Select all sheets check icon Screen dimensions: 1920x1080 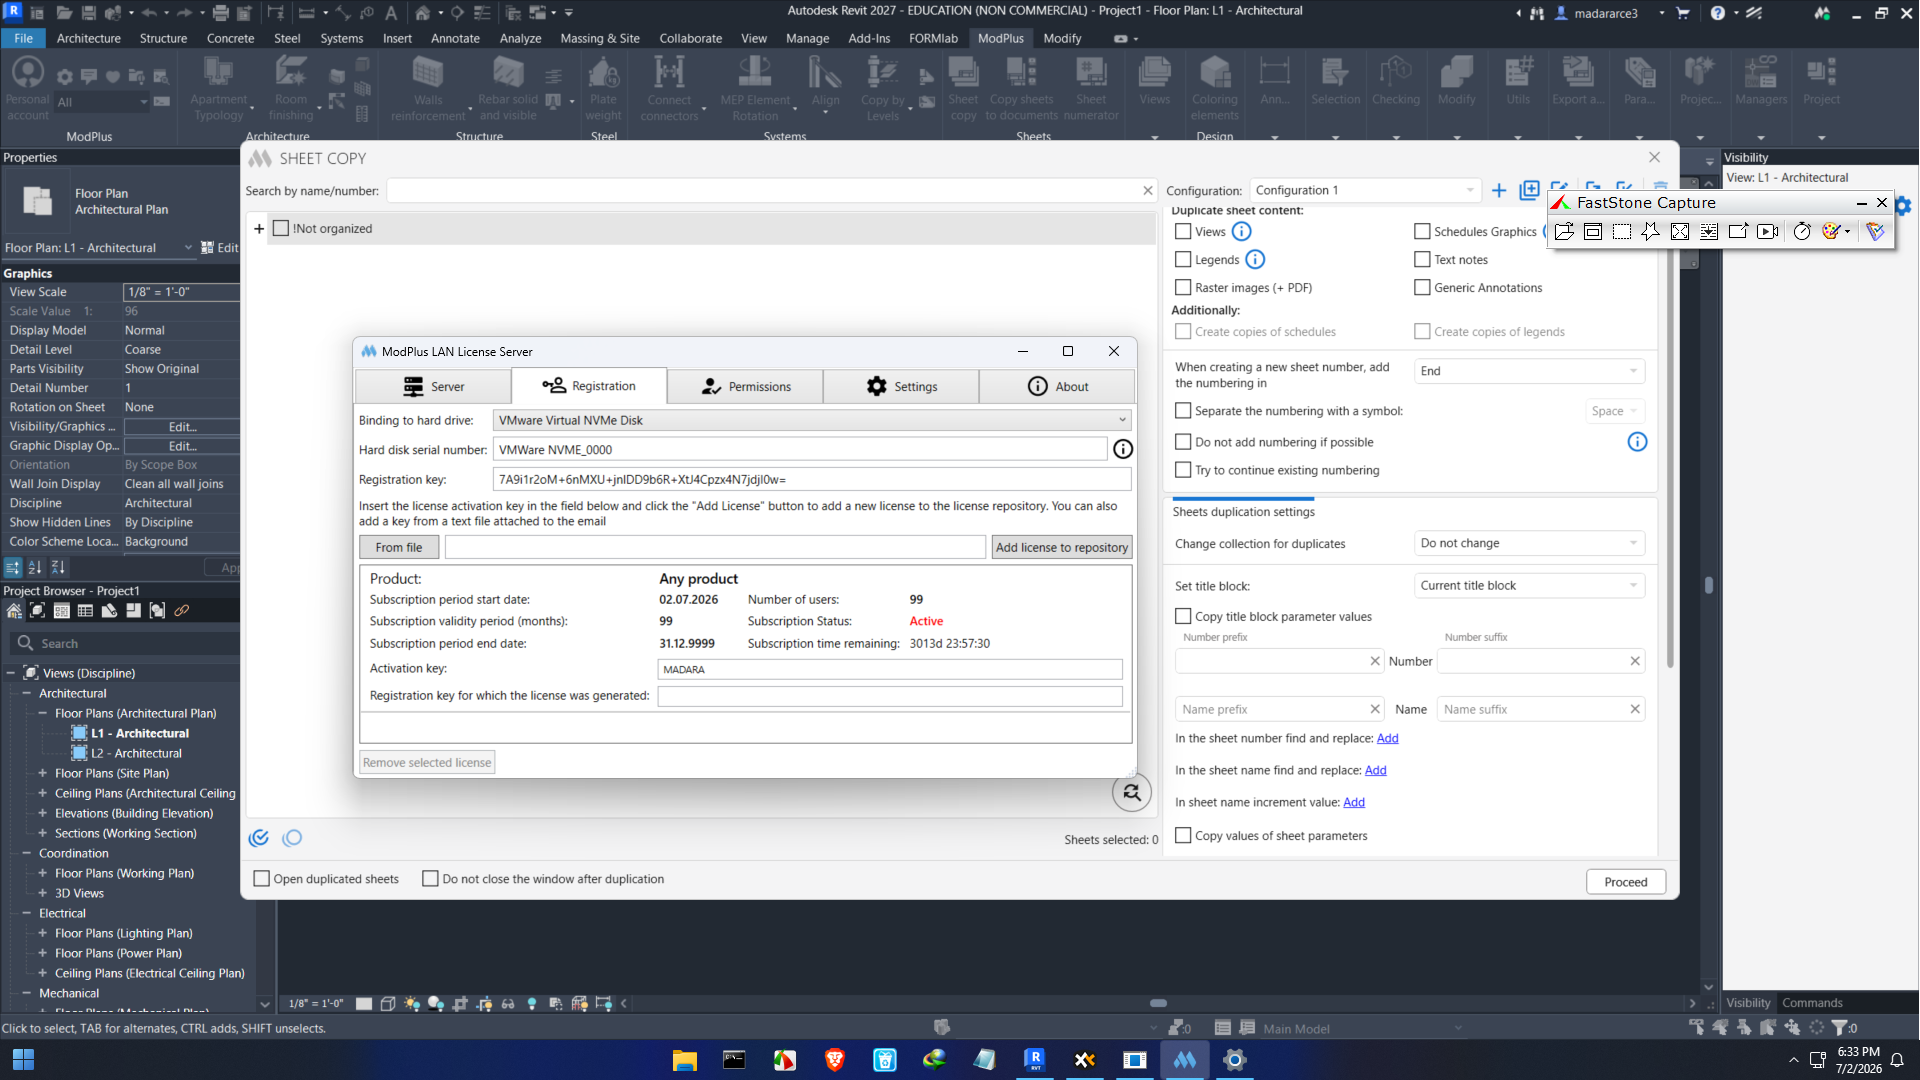click(259, 838)
